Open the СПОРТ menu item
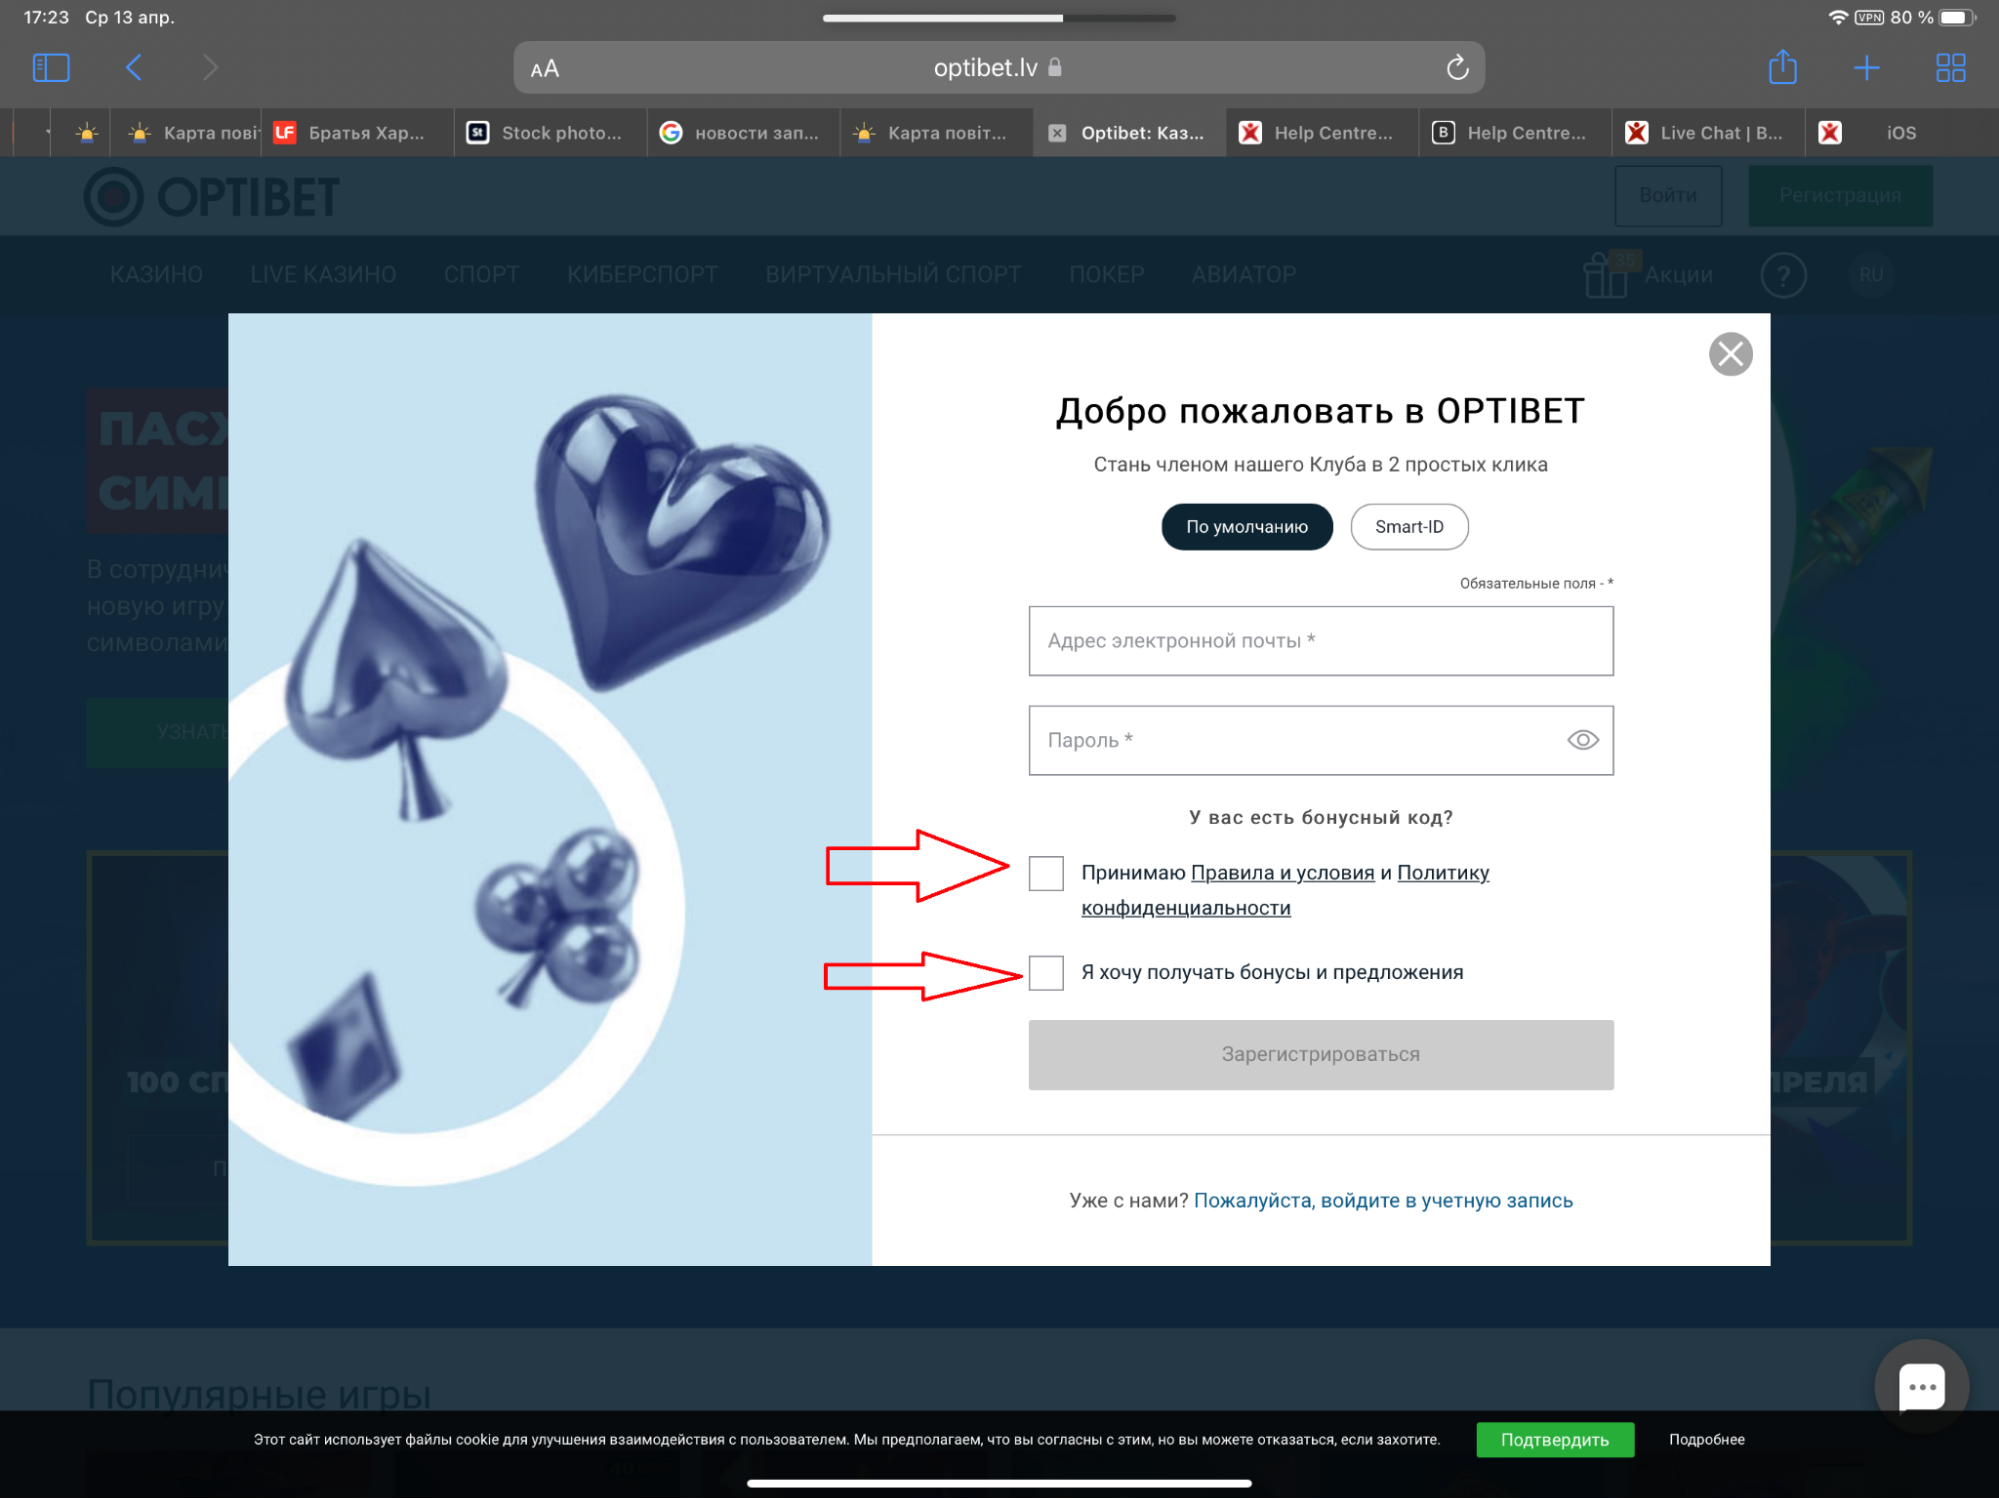Screen dimensions: 1999x1499 pyautogui.click(x=481, y=275)
